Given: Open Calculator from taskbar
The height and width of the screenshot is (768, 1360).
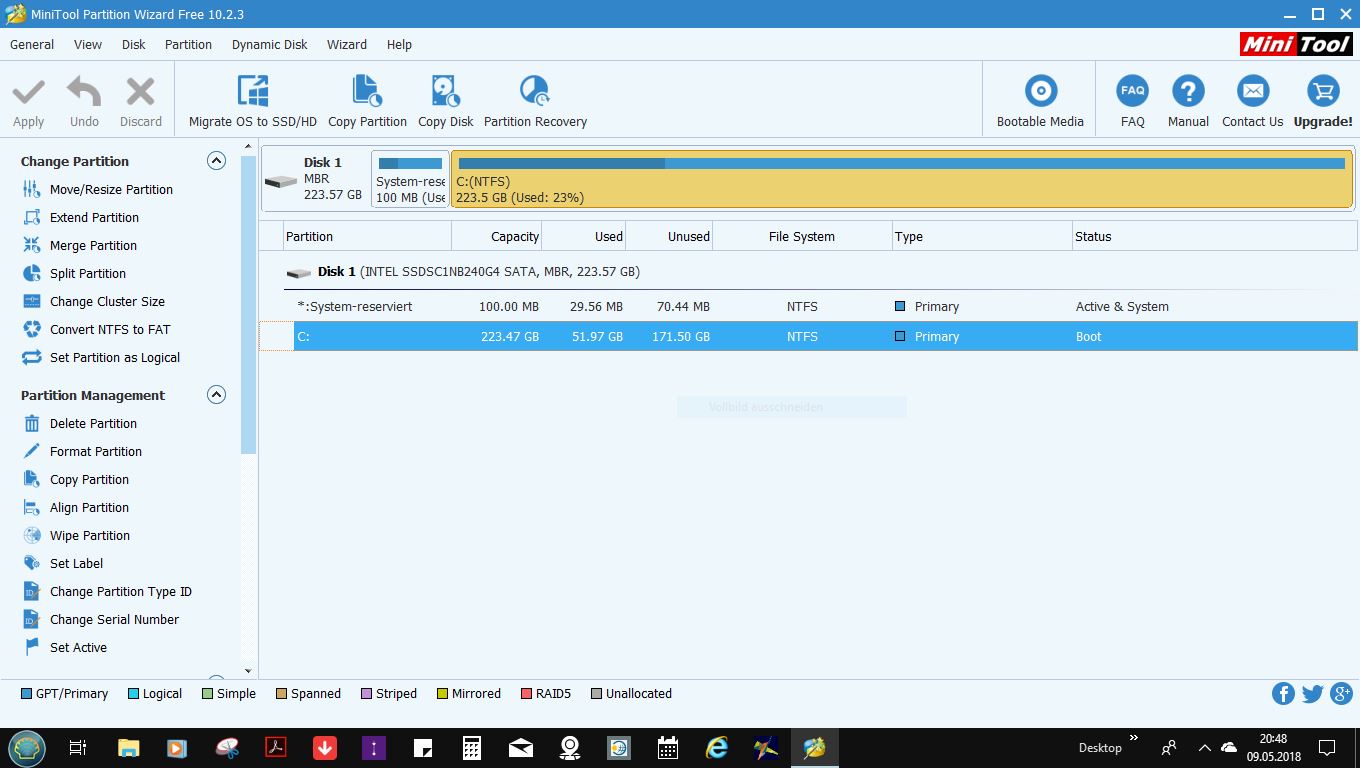Looking at the screenshot, I should [471, 747].
